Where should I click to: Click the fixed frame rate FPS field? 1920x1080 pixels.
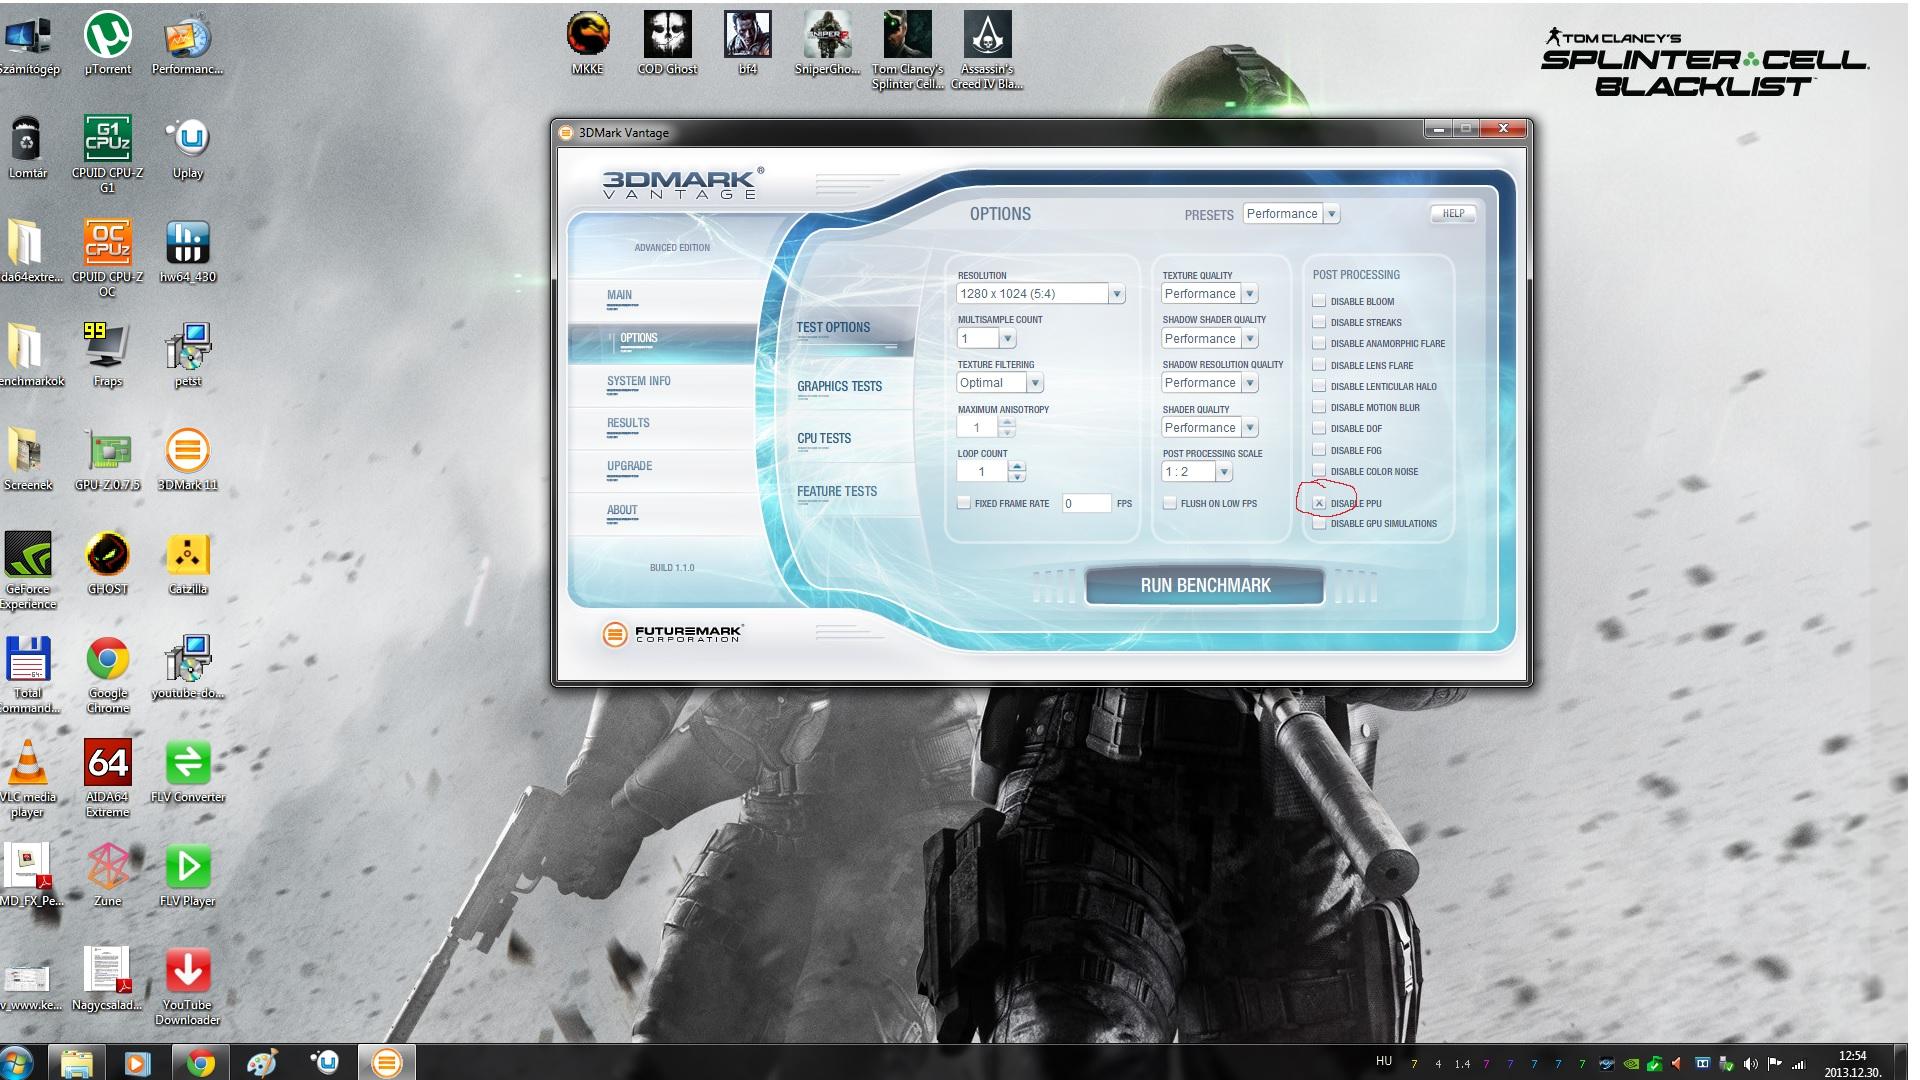coord(1086,503)
